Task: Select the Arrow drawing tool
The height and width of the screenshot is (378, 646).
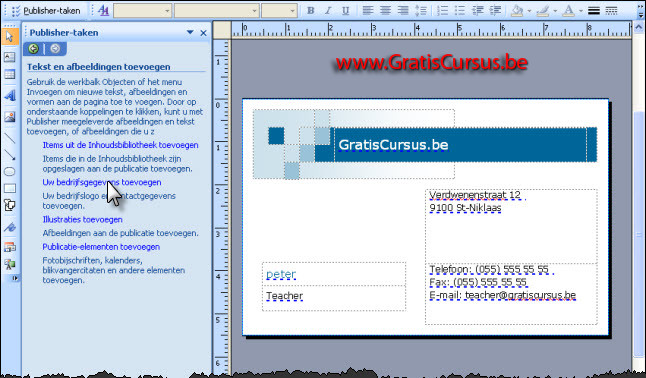Action: click(x=9, y=155)
